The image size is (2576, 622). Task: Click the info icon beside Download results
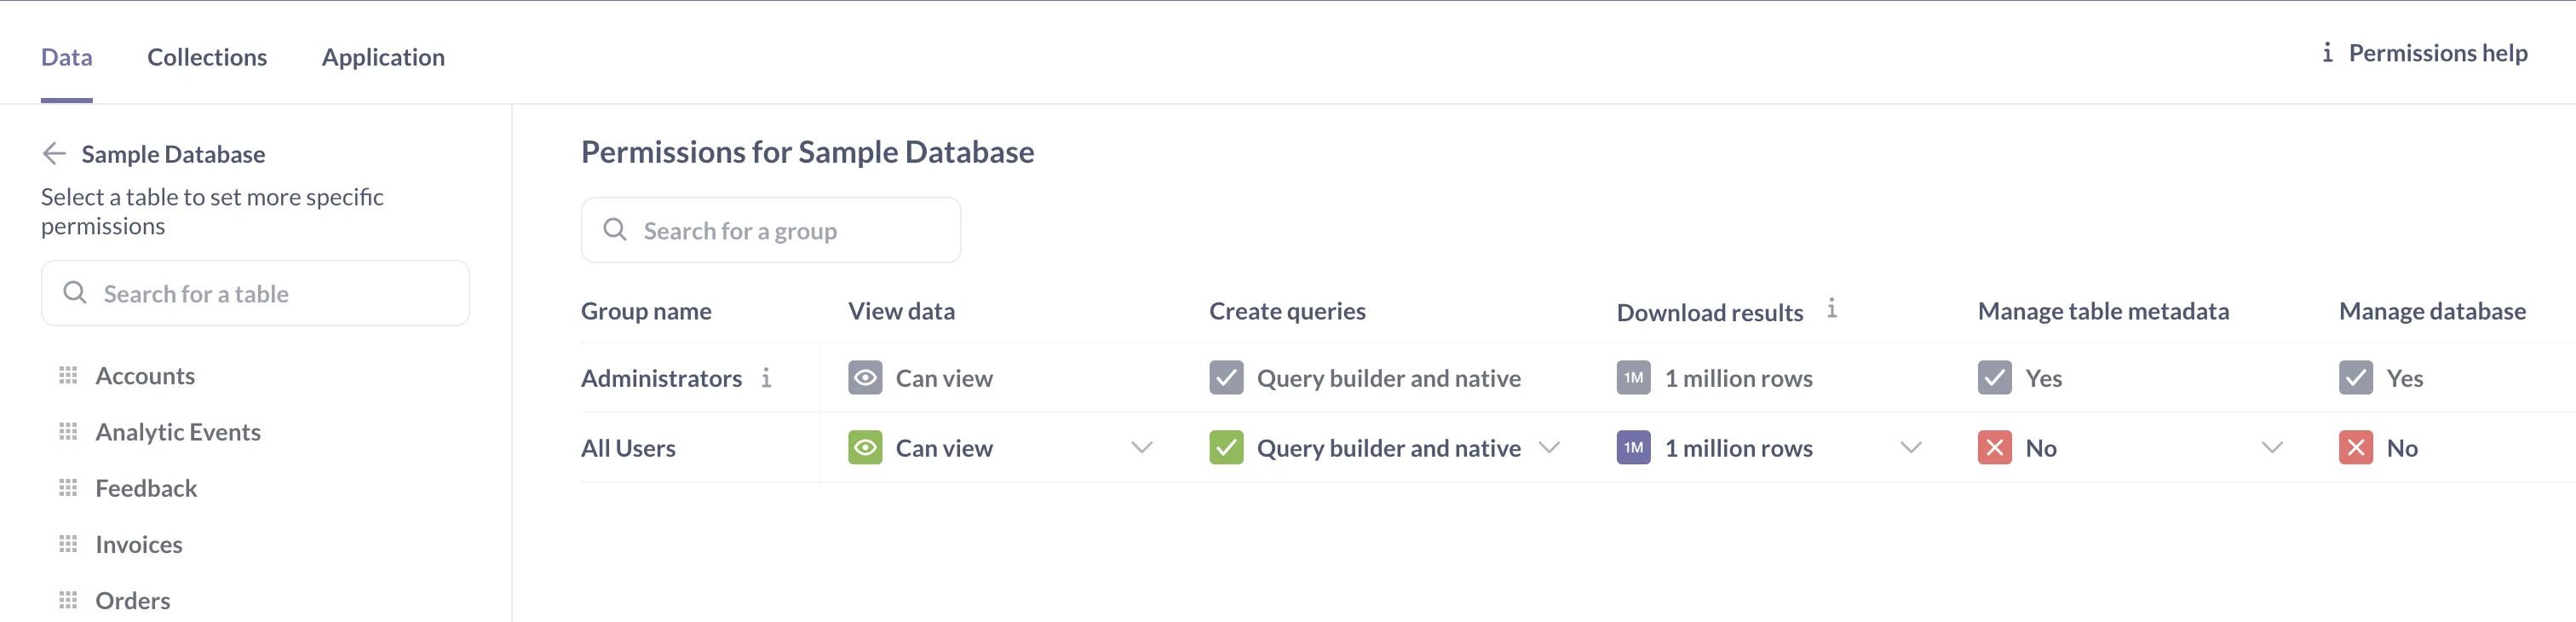[1831, 308]
